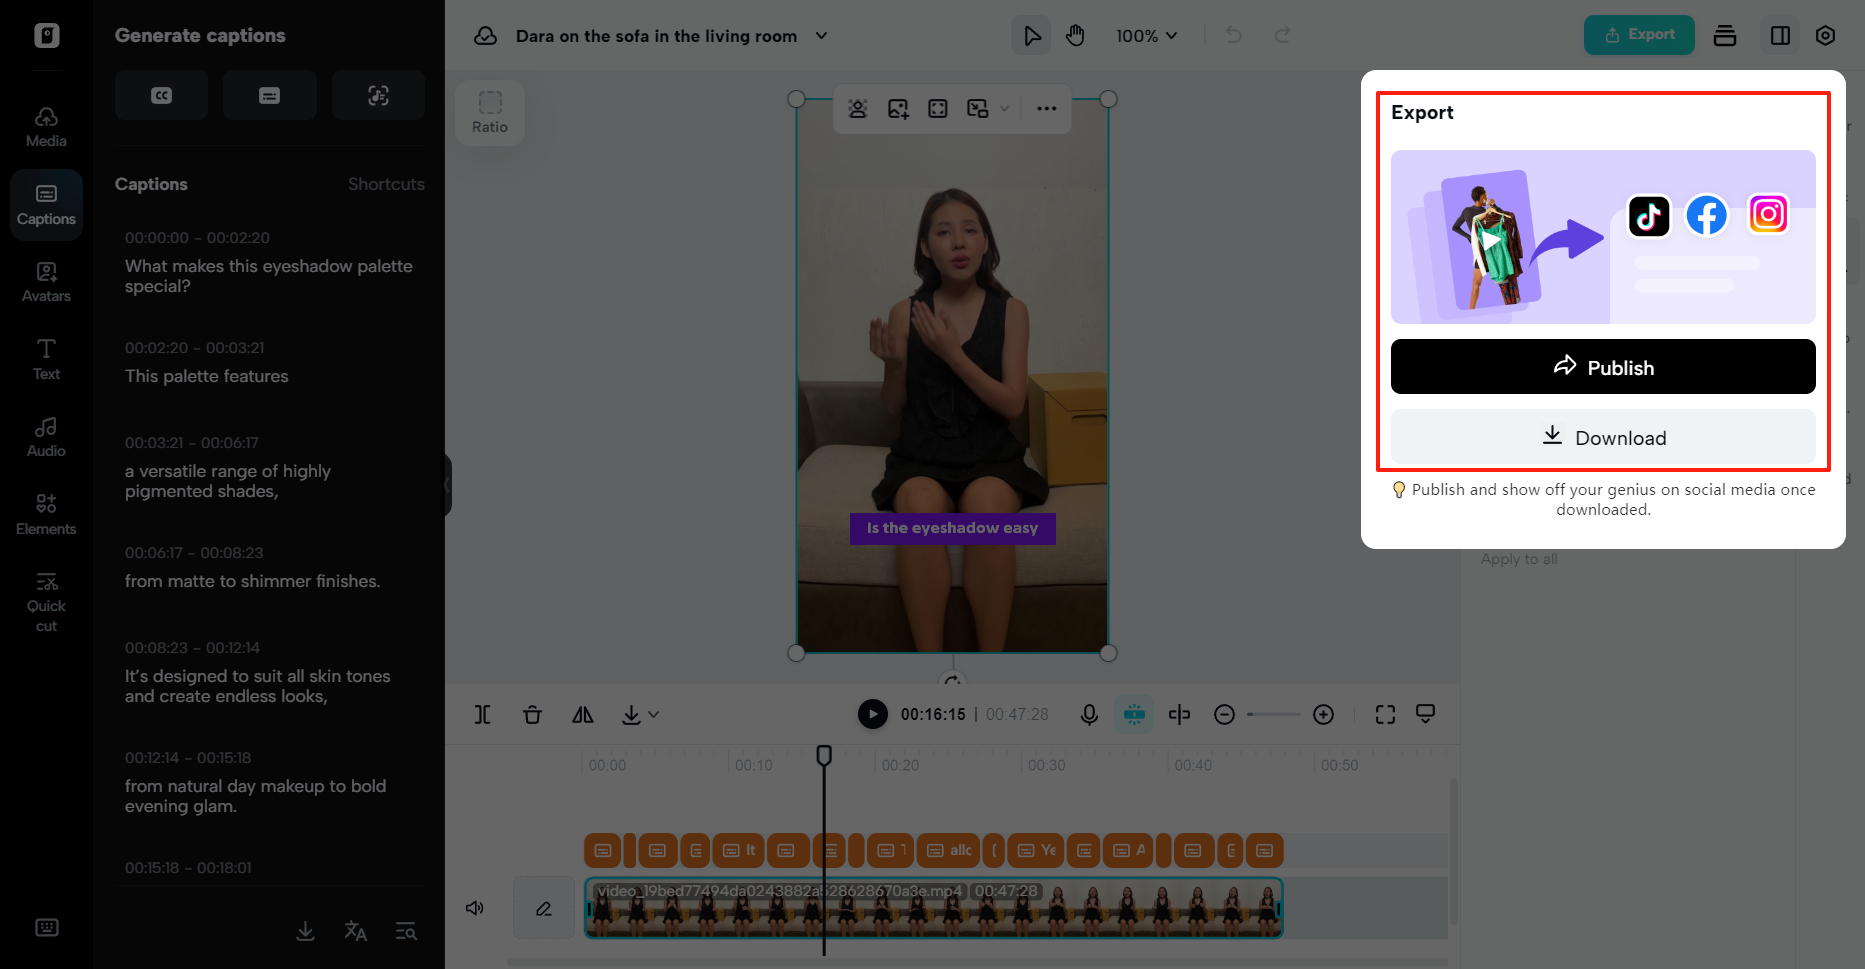Open the project title dropdown
Viewport: 1865px width, 969px height.
click(820, 35)
